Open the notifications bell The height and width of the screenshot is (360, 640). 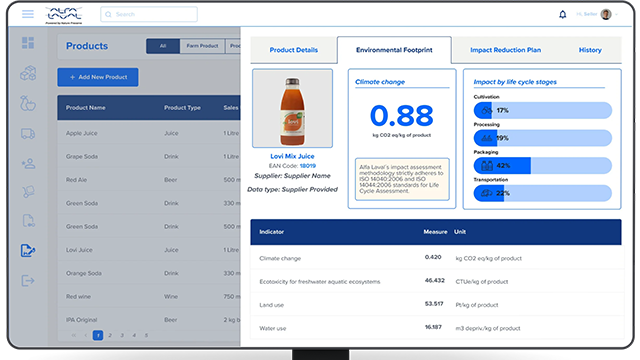click(x=562, y=14)
